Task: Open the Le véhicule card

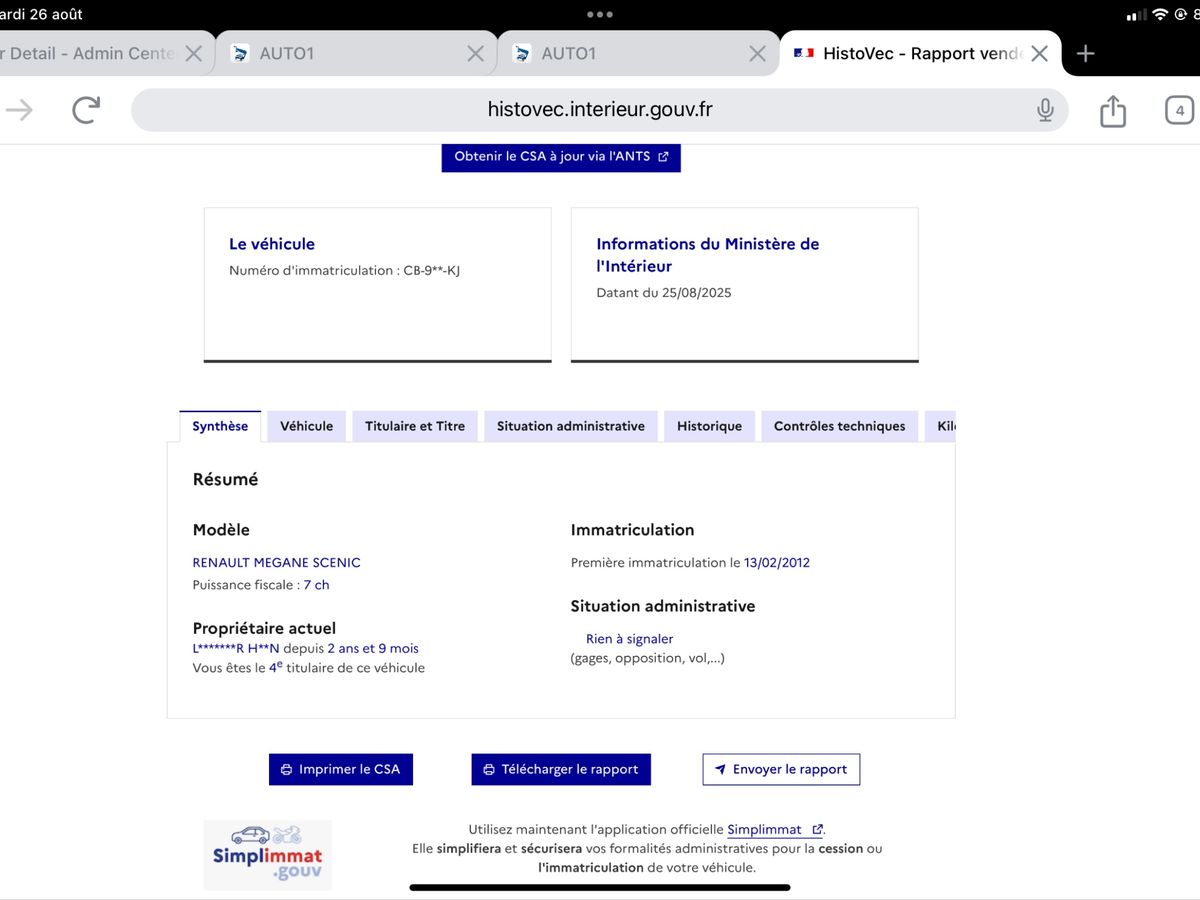Action: [x=378, y=285]
